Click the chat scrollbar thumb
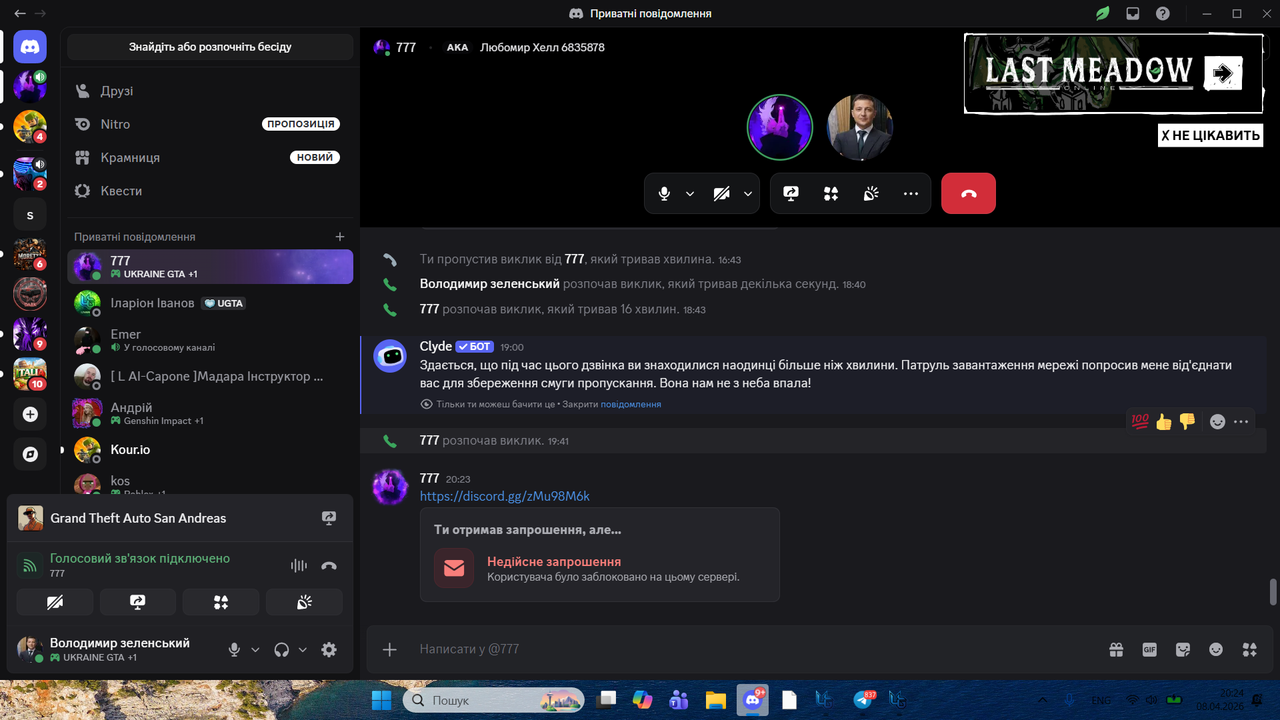Viewport: 1280px width, 720px height. pyautogui.click(x=1273, y=591)
